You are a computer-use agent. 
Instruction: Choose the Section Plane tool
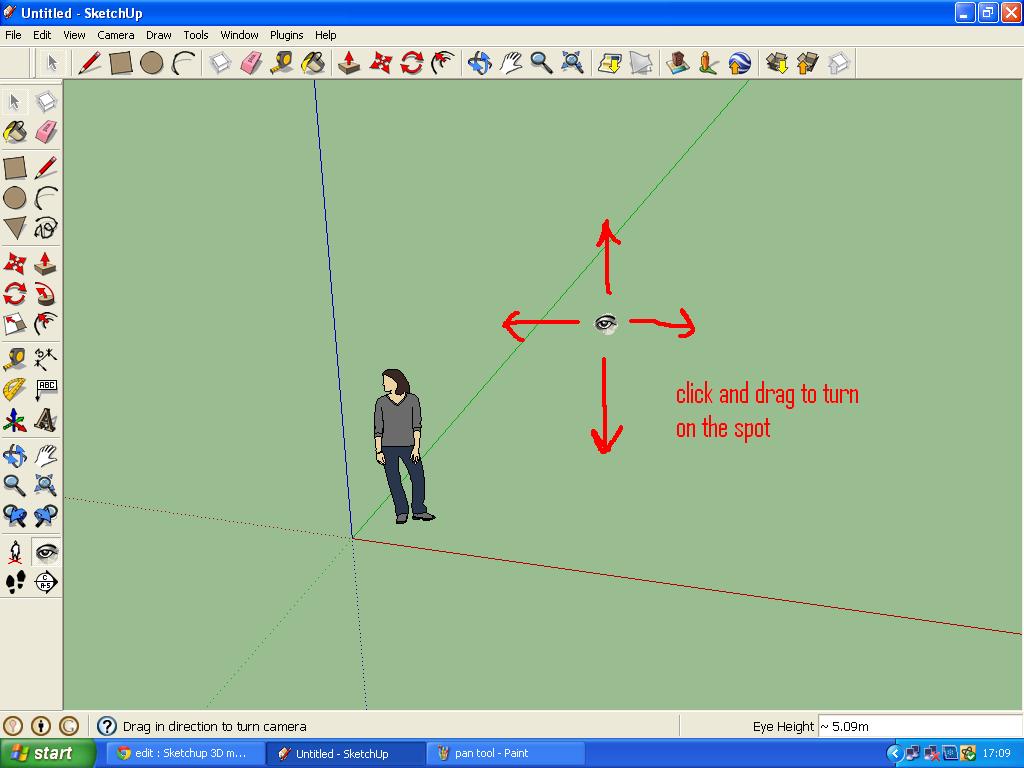tap(46, 582)
